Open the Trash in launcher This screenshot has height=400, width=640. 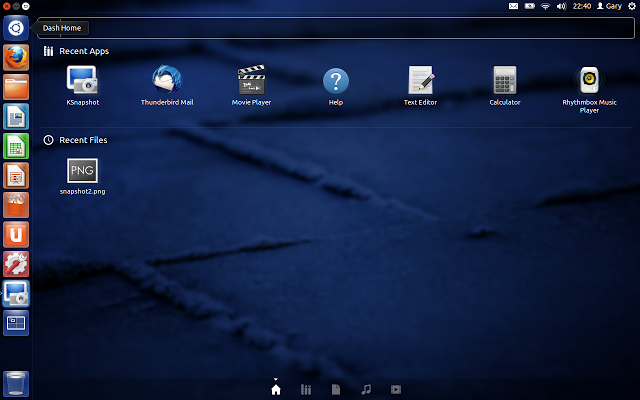(x=16, y=383)
